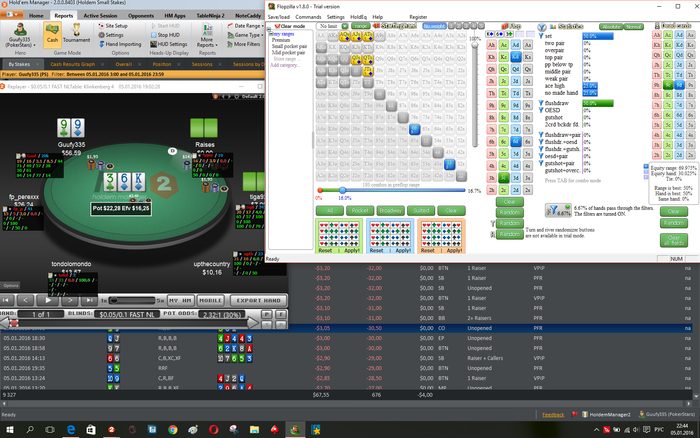Image resolution: width=700 pixels, height=438 pixels.
Task: Switch statistics to Normal mode
Action: point(633,27)
